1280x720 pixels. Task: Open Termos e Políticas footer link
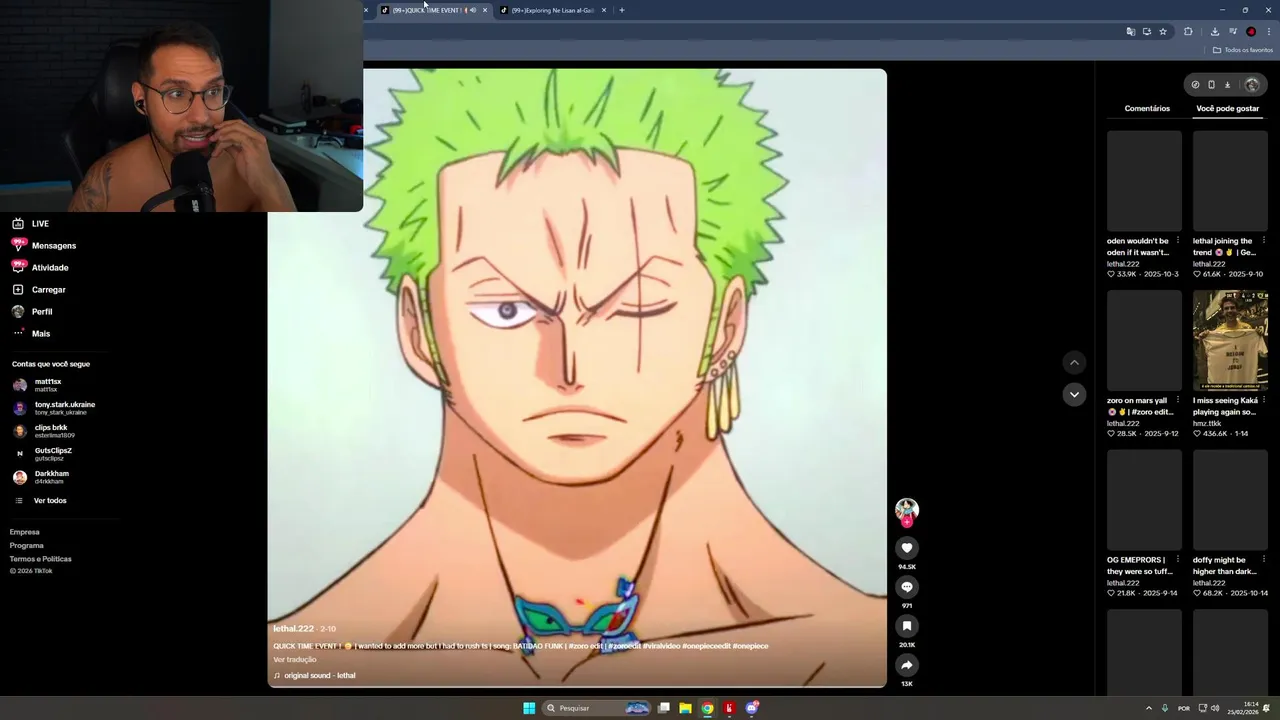[x=41, y=559]
